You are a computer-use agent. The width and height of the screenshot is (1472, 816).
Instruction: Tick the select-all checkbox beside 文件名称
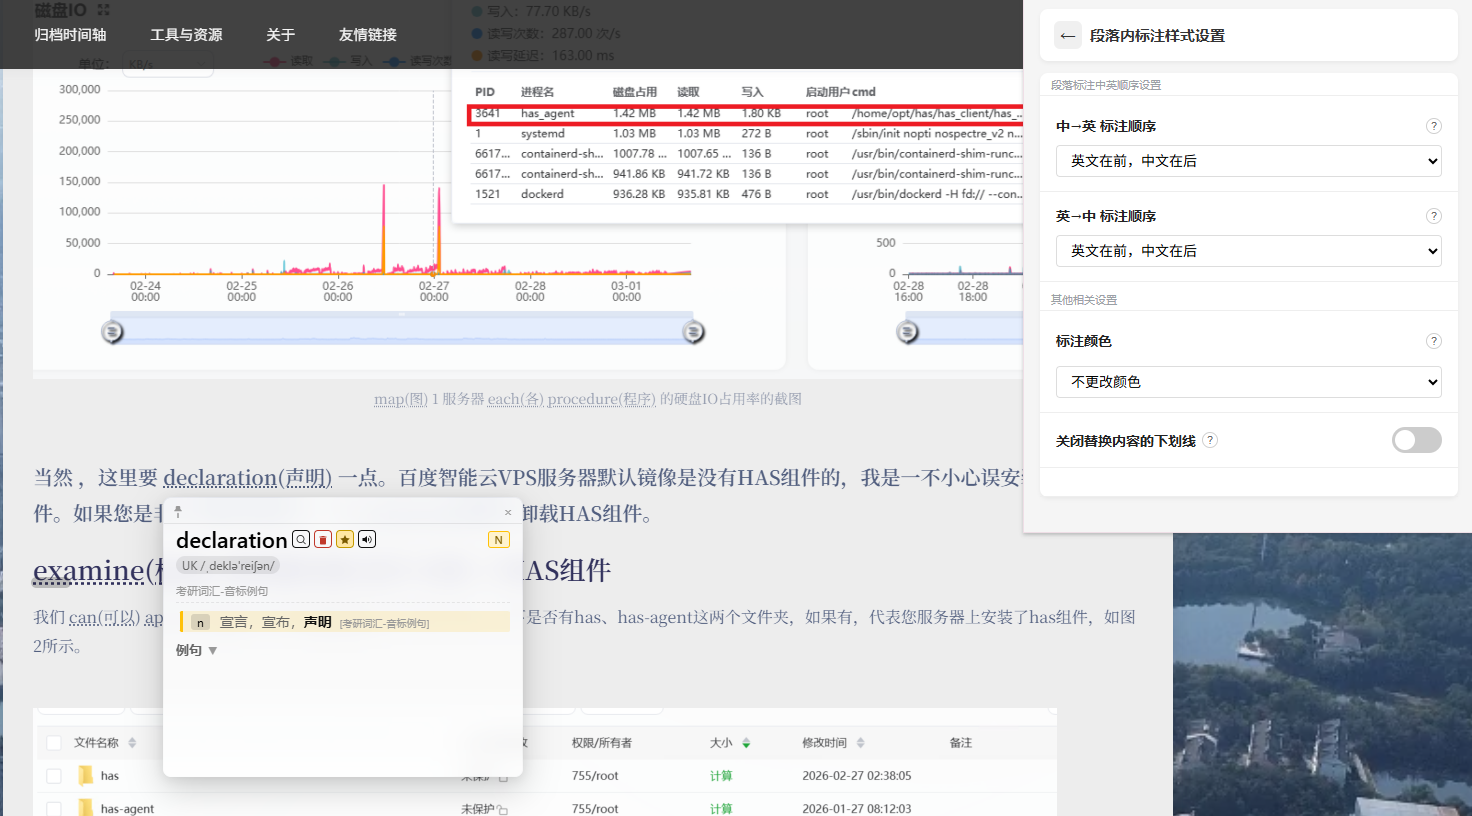pyautogui.click(x=54, y=743)
